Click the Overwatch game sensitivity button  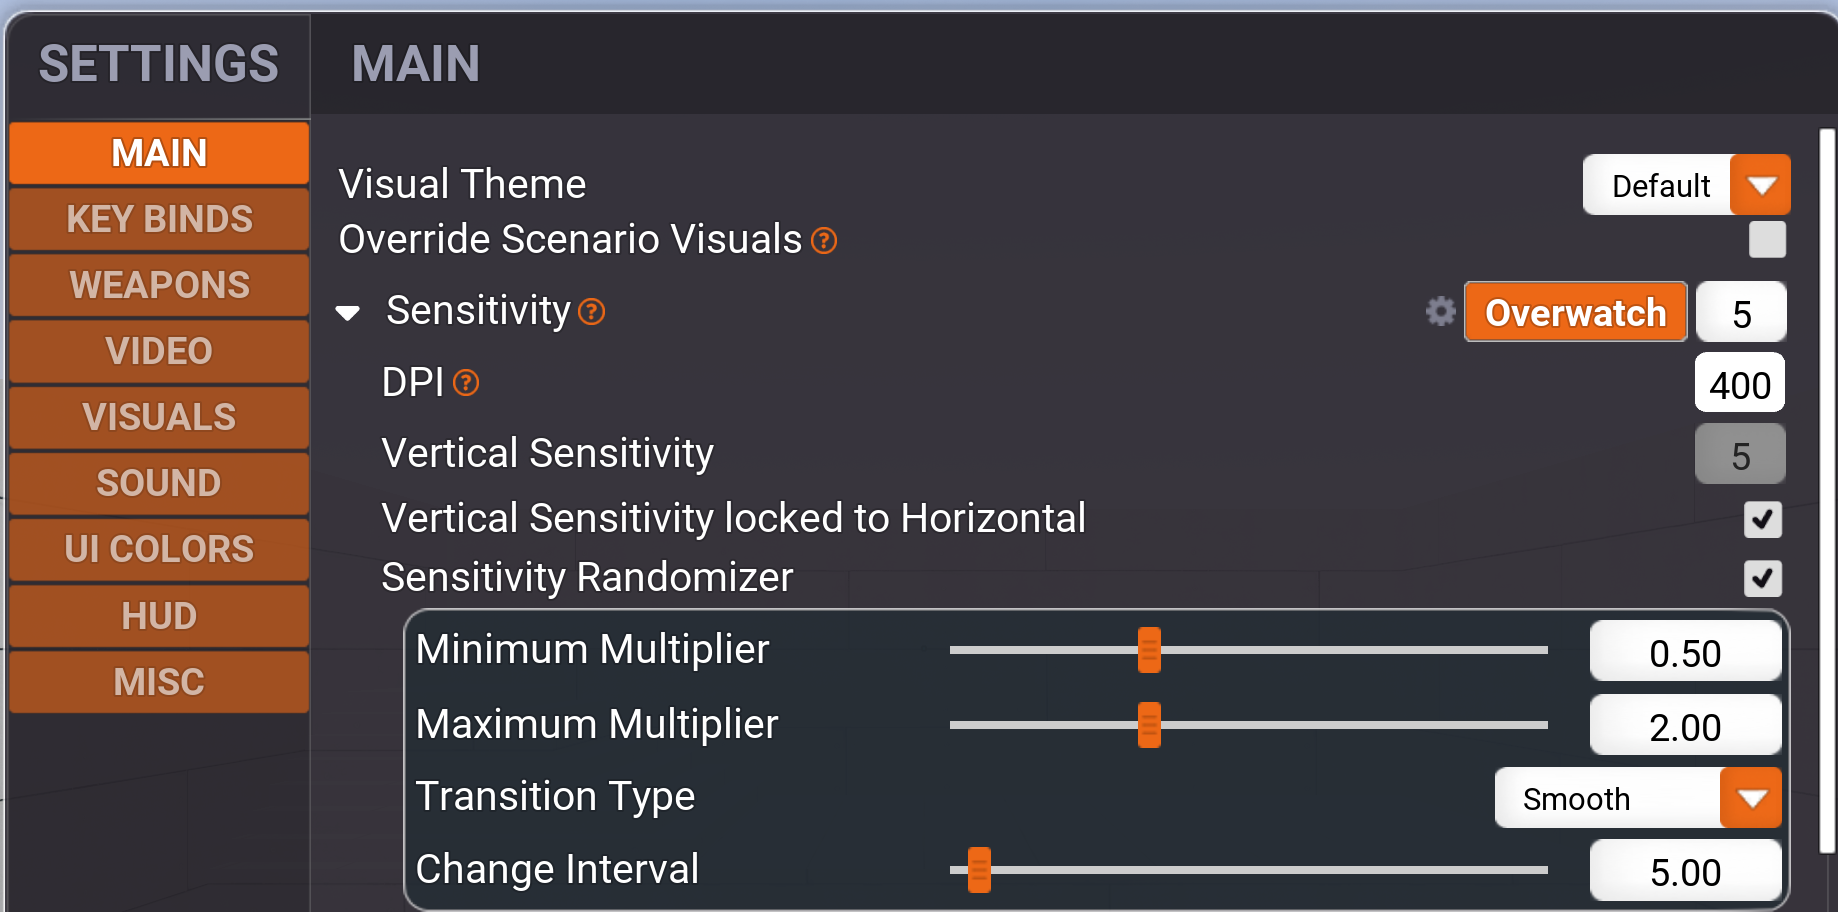(x=1575, y=313)
